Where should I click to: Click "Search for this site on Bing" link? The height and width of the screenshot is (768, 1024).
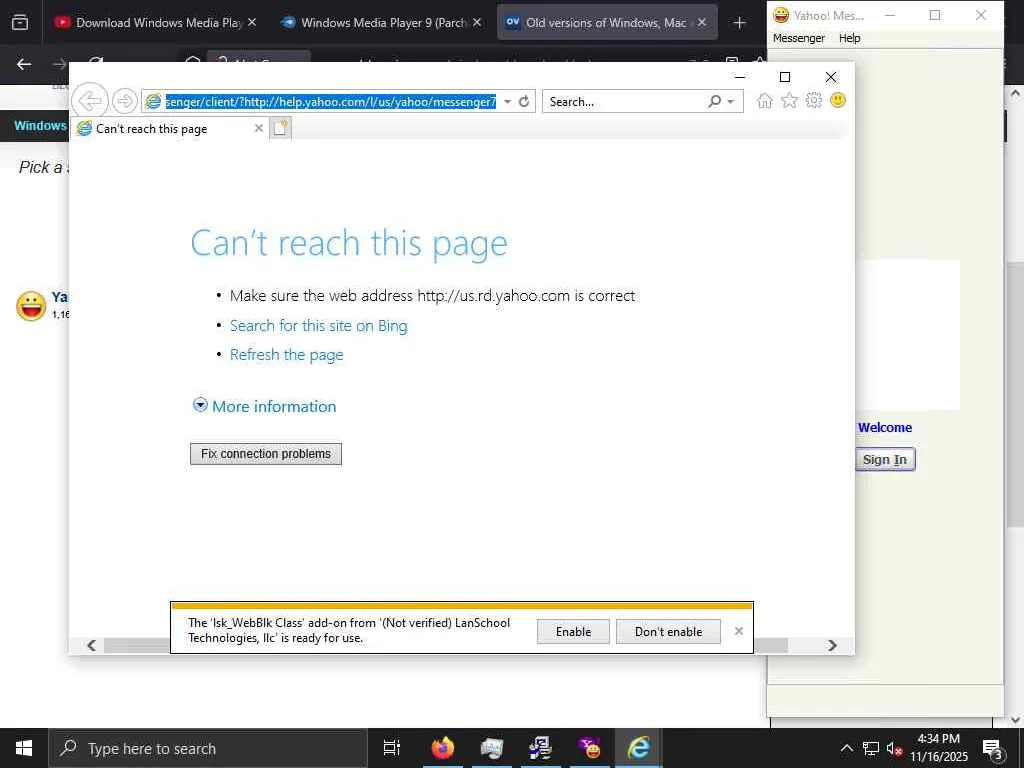[318, 325]
